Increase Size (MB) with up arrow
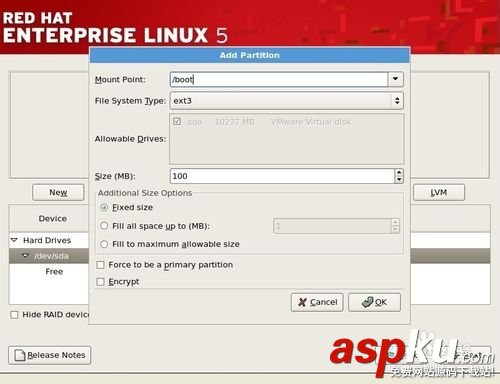 point(399,172)
